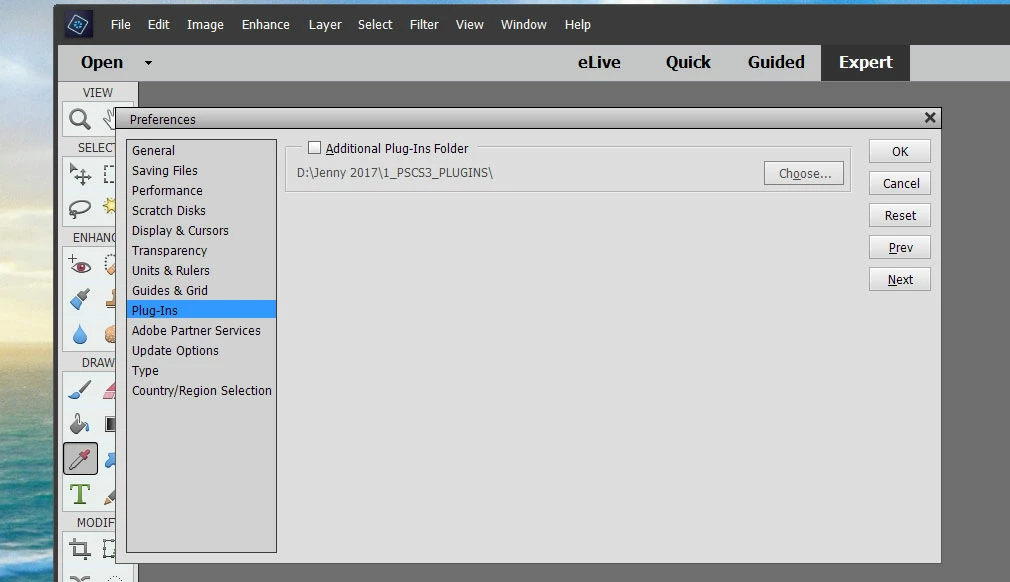Click Choose... to pick plug-ins folder

[804, 173]
